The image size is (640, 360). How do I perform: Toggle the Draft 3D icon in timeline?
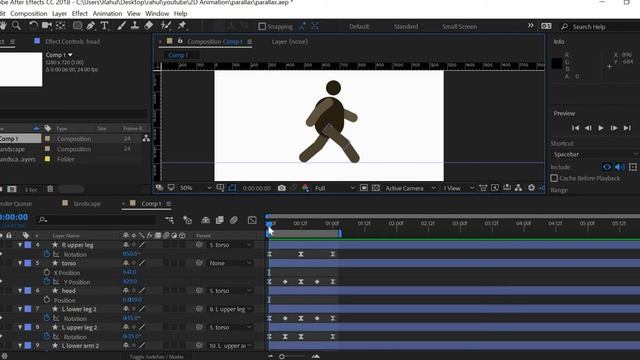tap(187, 220)
